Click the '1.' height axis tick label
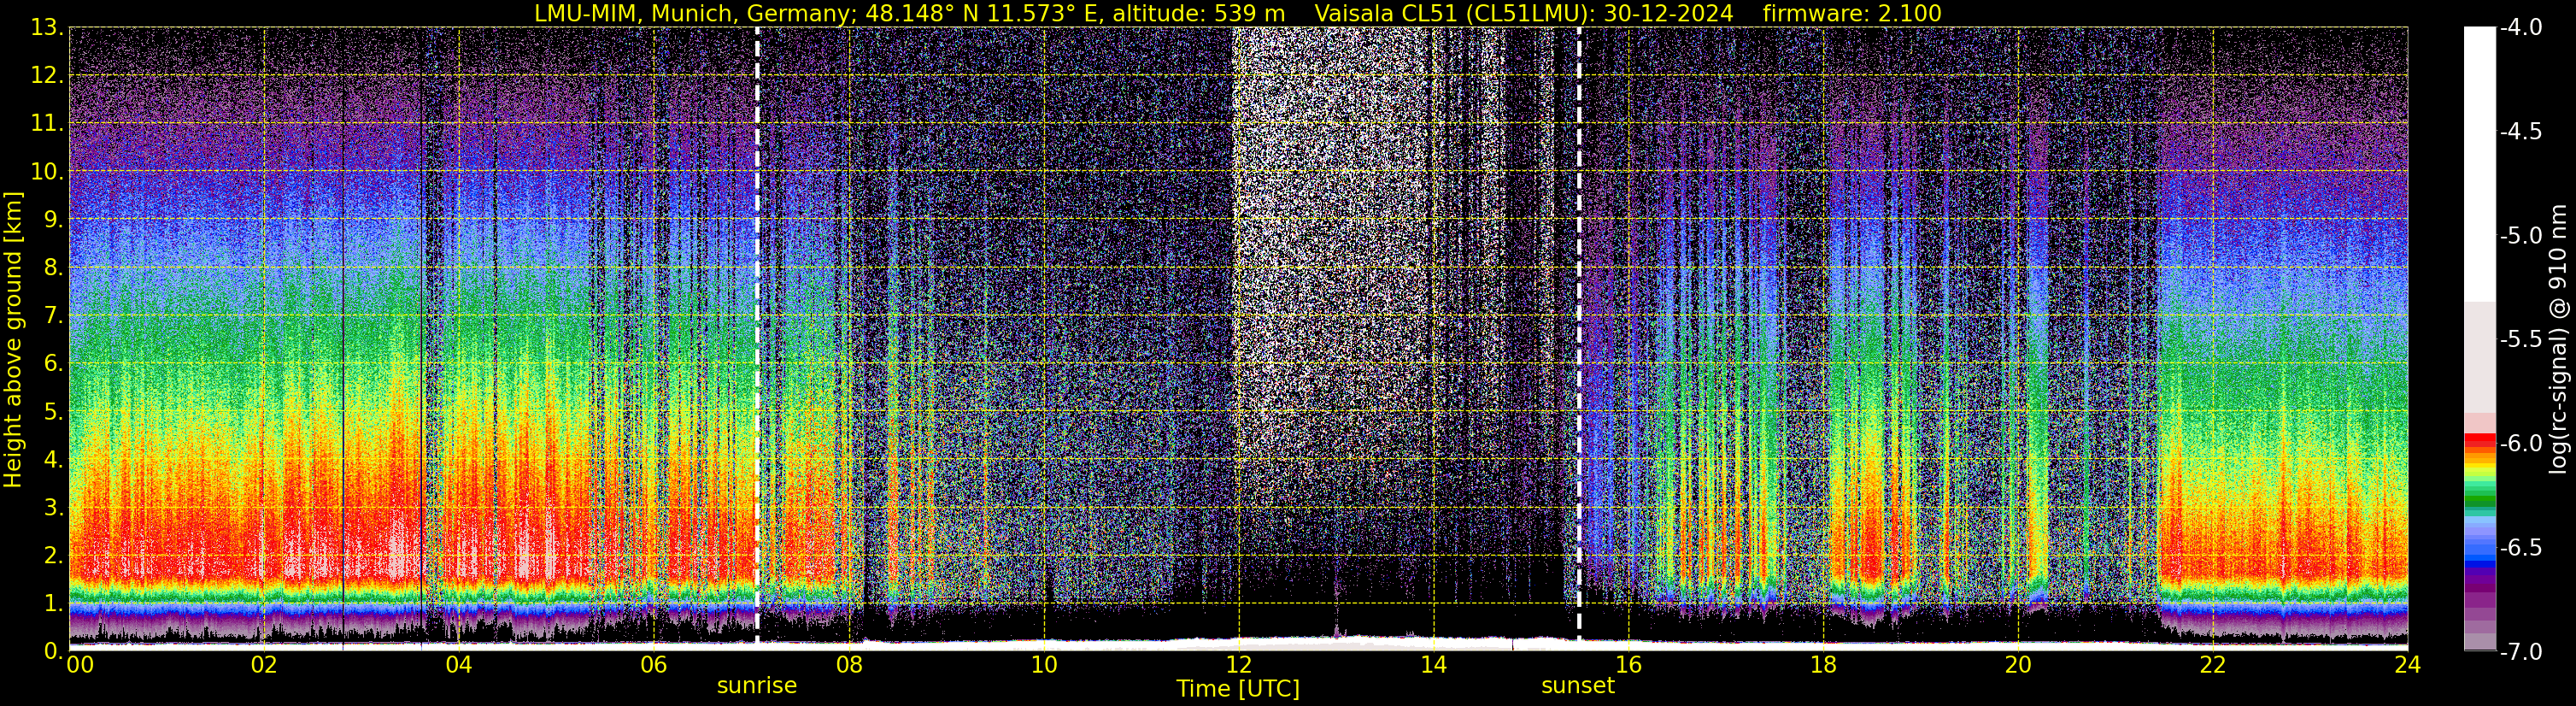Screen dimensions: 2576x706 coord(54,604)
